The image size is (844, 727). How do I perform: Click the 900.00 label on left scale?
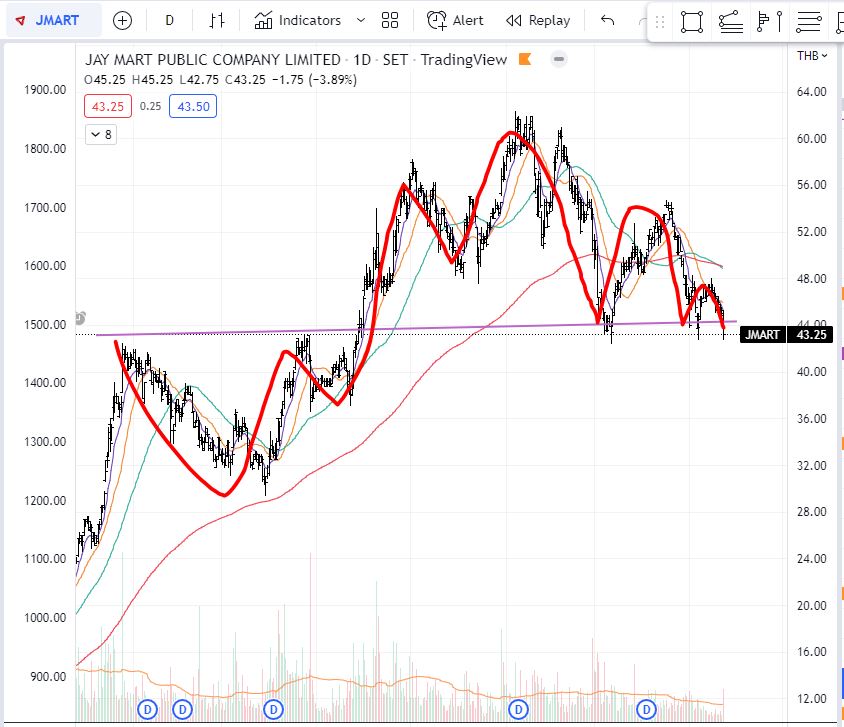(x=48, y=676)
